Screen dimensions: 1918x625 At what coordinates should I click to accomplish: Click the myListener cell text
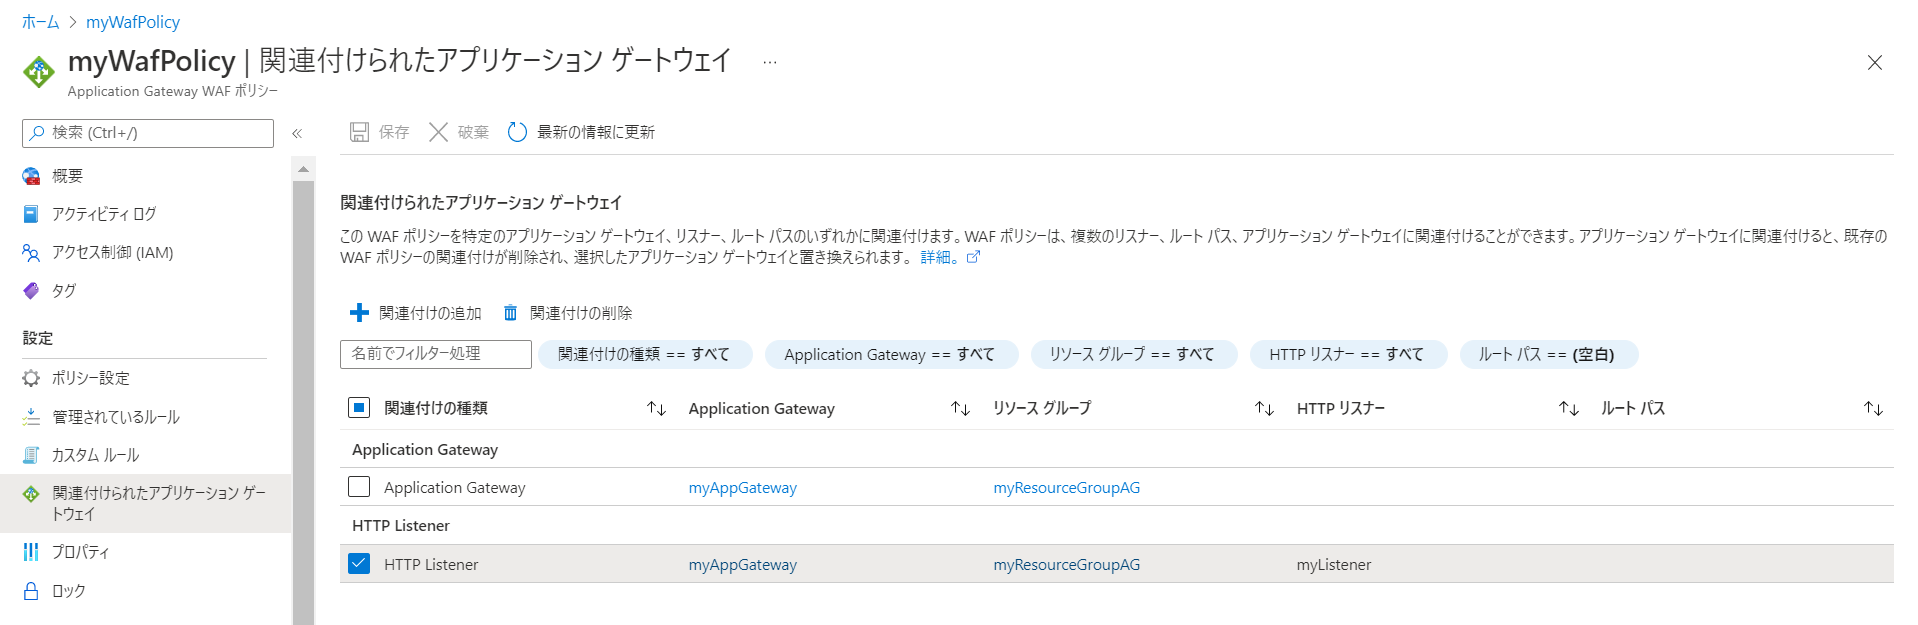click(1334, 564)
